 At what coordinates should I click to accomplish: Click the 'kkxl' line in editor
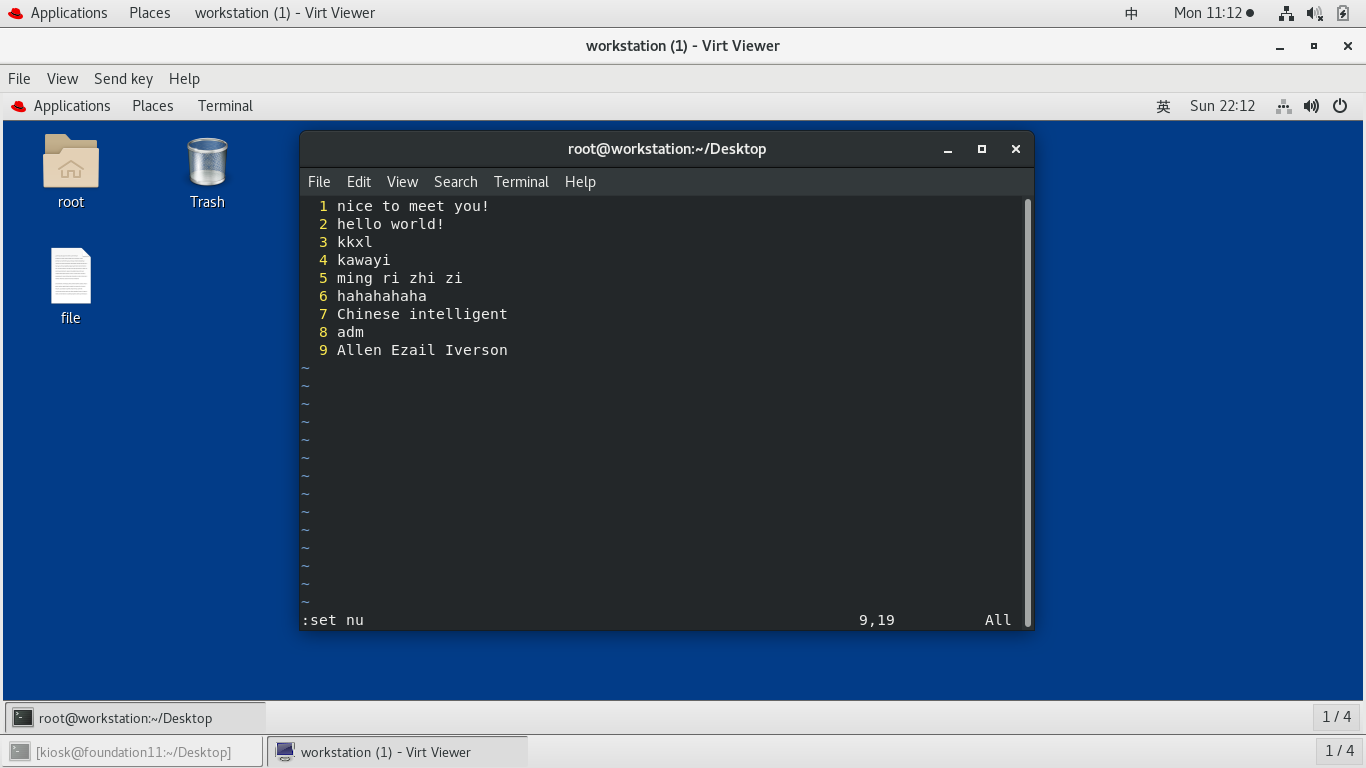pyautogui.click(x=354, y=242)
